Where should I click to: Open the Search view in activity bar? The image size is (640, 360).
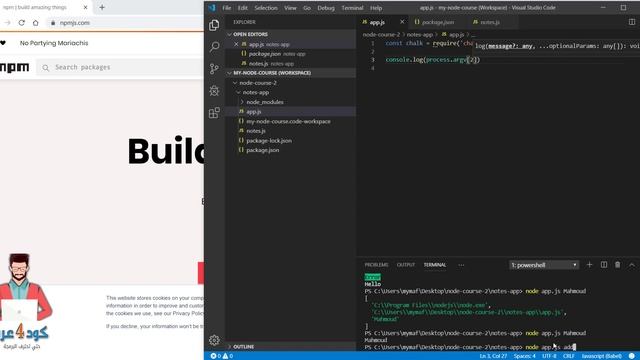tap(214, 47)
